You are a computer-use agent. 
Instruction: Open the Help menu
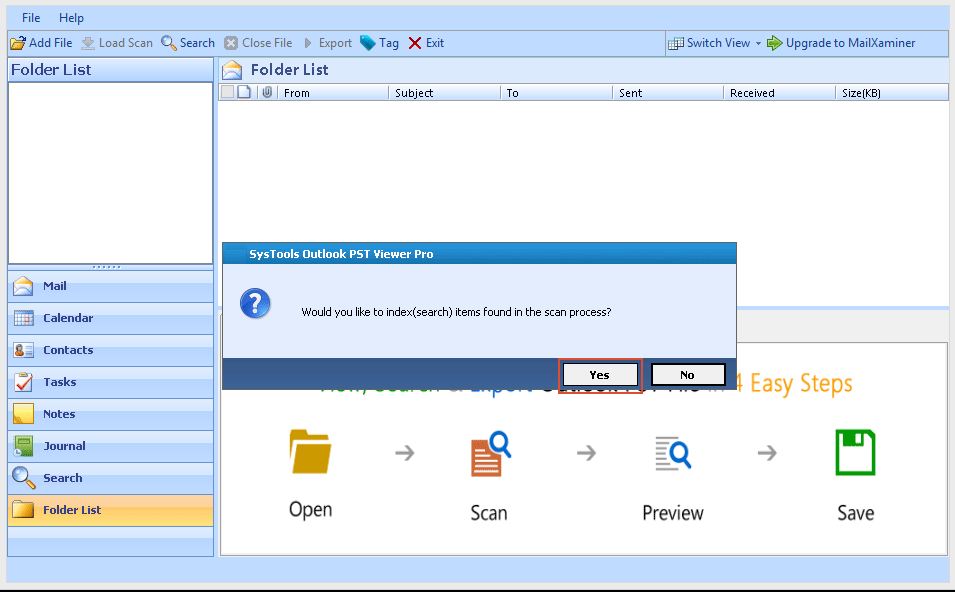point(71,18)
